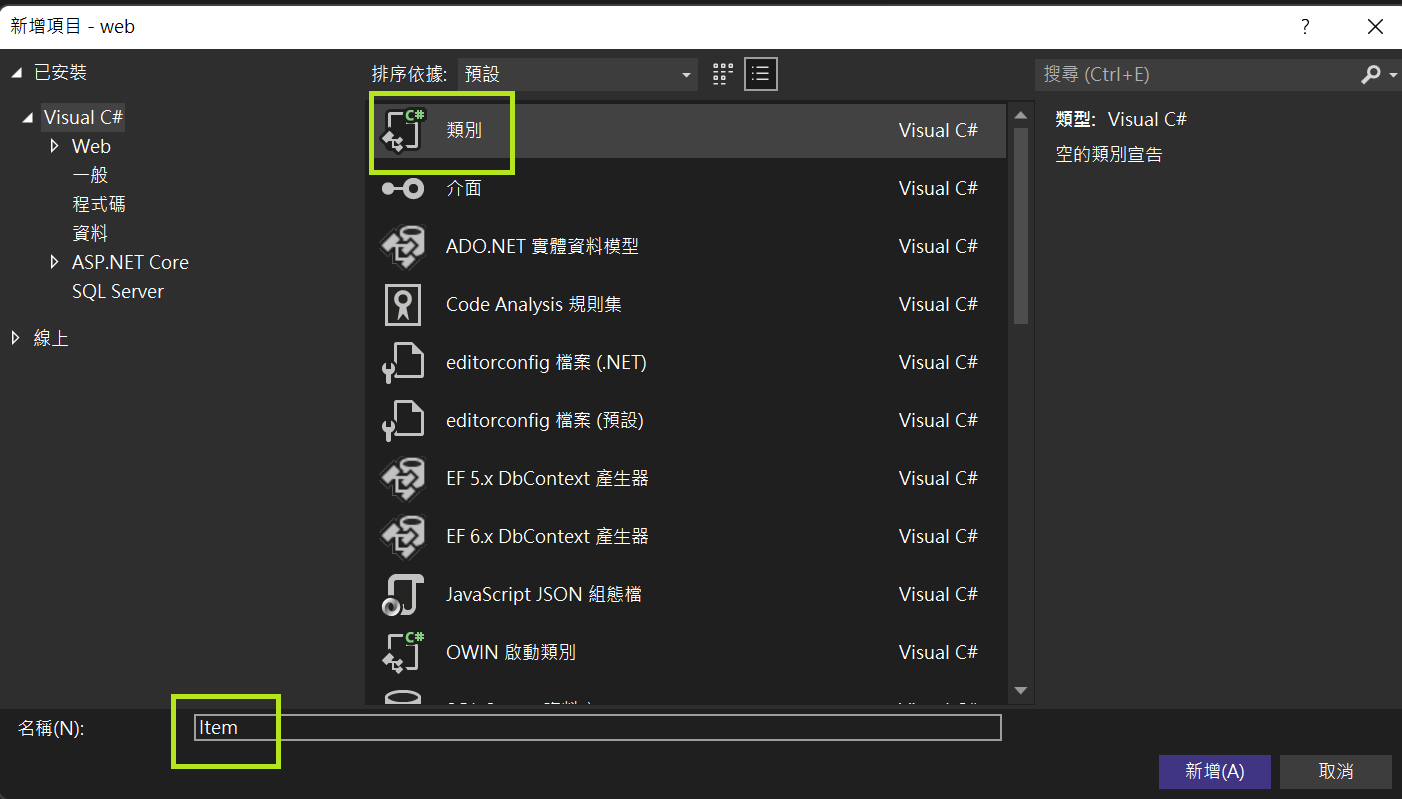
Task: Switch to small icons view
Action: [x=723, y=74]
